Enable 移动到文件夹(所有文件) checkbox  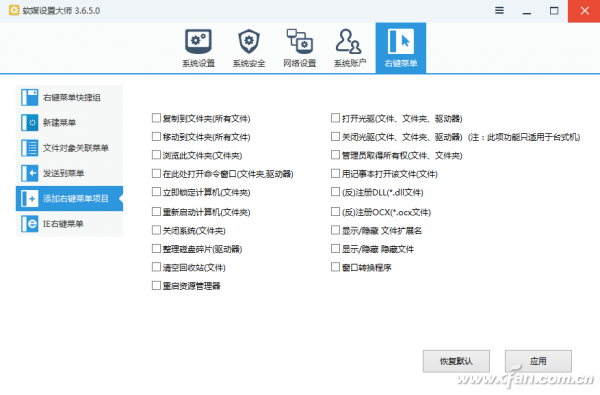pos(156,136)
